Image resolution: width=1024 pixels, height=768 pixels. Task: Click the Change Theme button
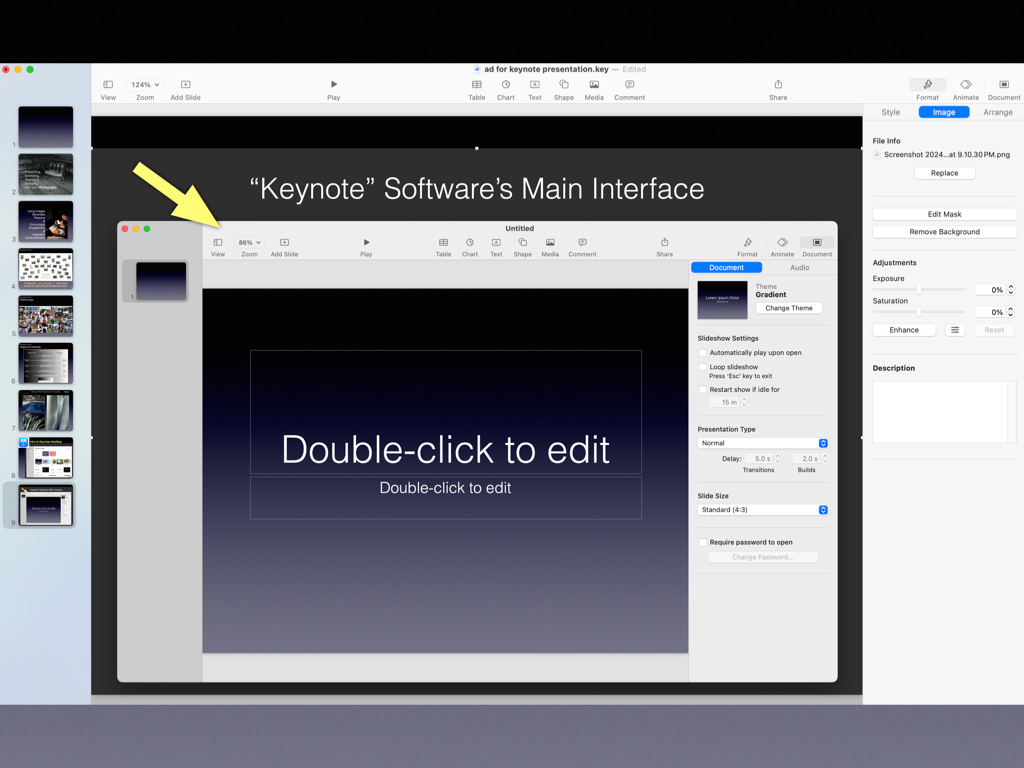[788, 308]
